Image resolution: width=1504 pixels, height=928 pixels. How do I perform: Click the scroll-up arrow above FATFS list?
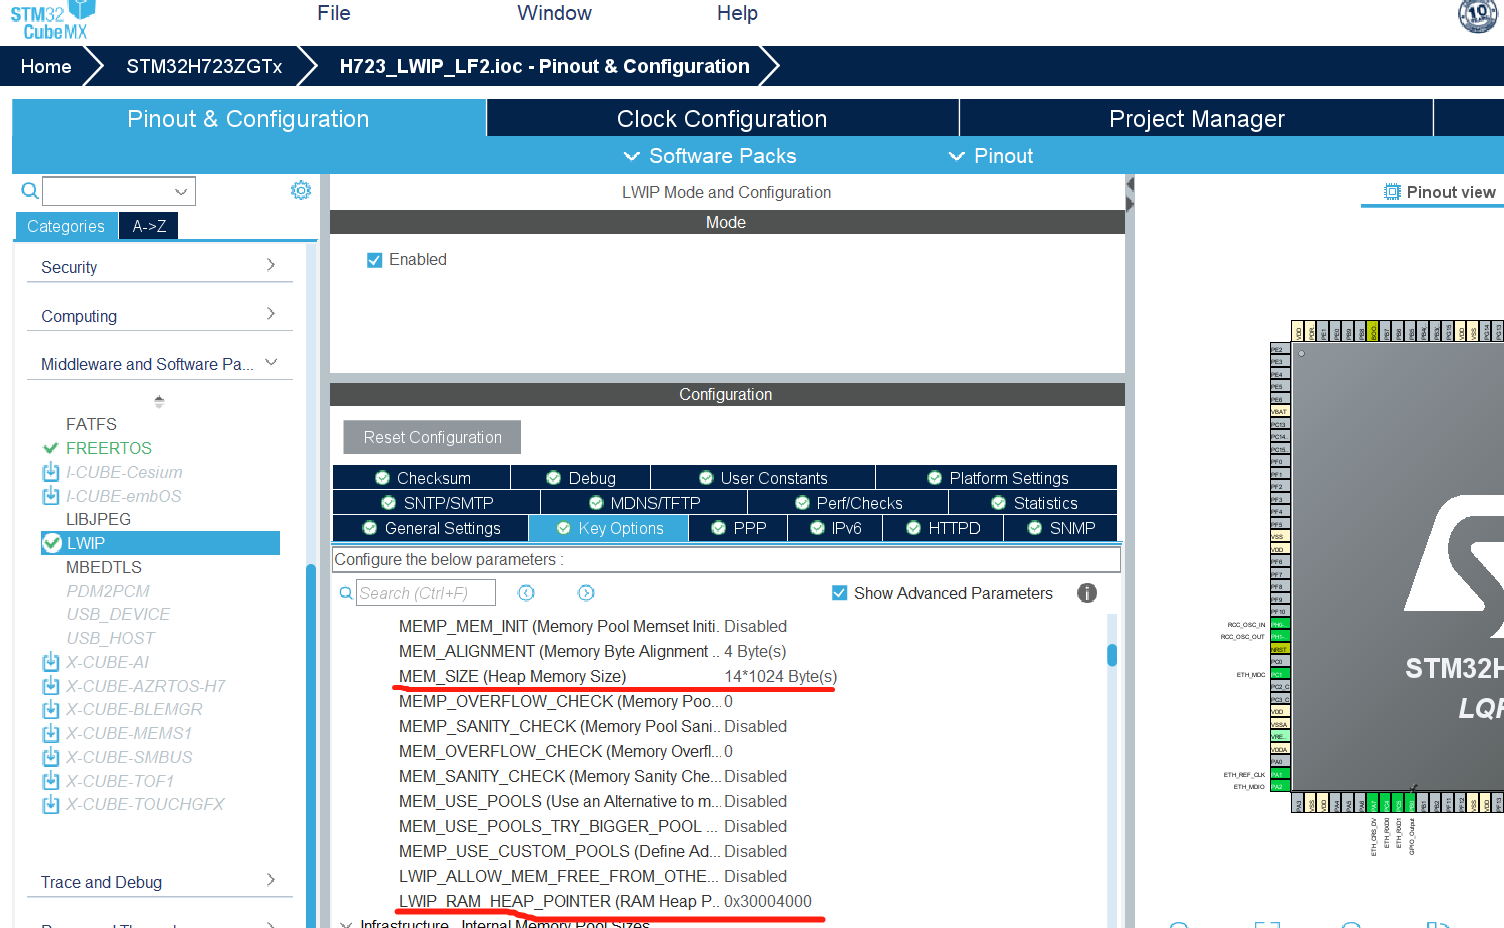[159, 399]
